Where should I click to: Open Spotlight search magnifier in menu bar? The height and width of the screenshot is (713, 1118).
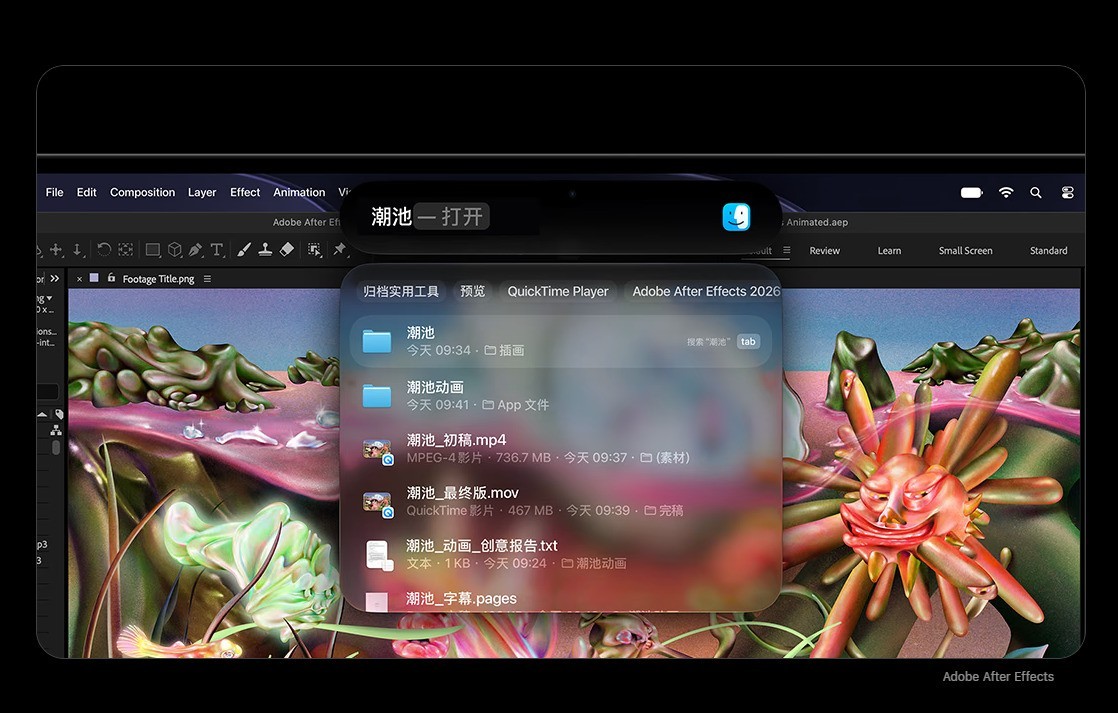click(1035, 193)
